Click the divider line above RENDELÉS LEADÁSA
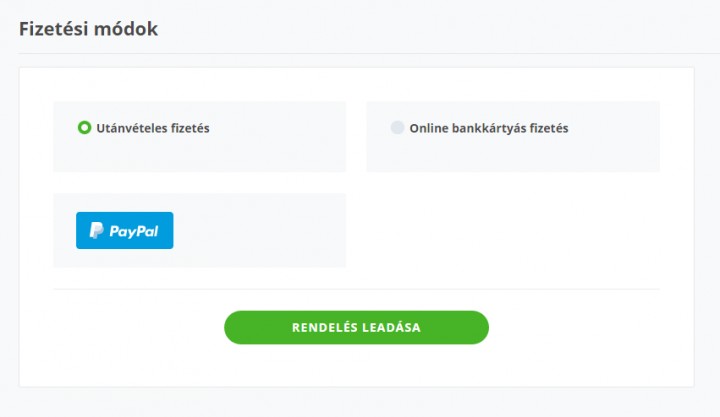 pyautogui.click(x=356, y=289)
